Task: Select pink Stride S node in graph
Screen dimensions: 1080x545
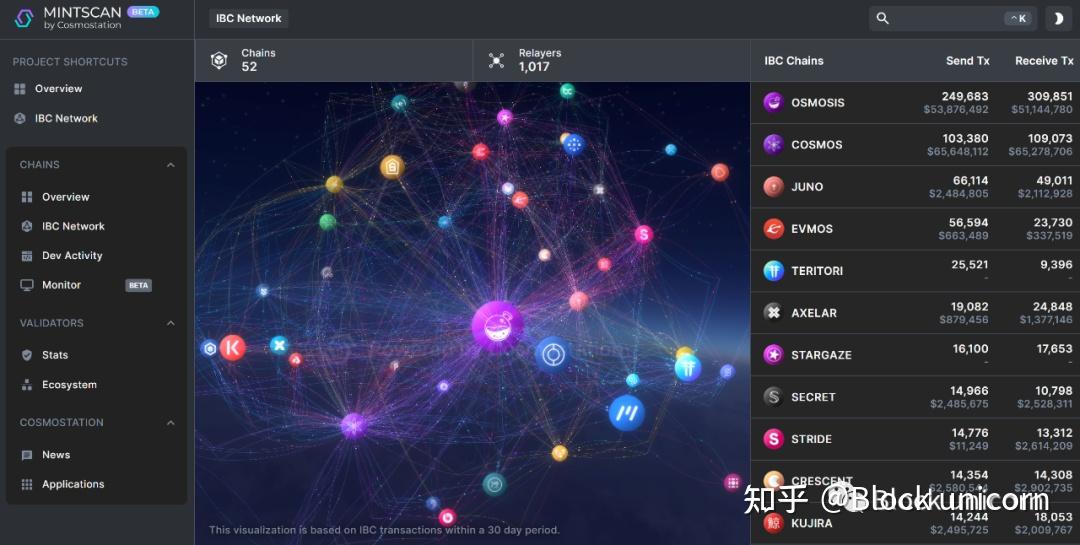Action: (x=643, y=234)
